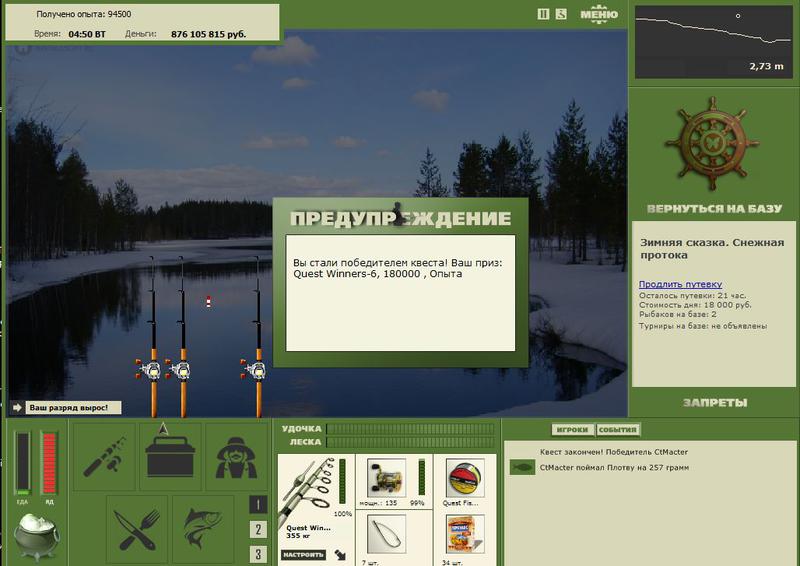Click the red alcohol level bar
The height and width of the screenshot is (566, 800).
pyautogui.click(x=49, y=463)
